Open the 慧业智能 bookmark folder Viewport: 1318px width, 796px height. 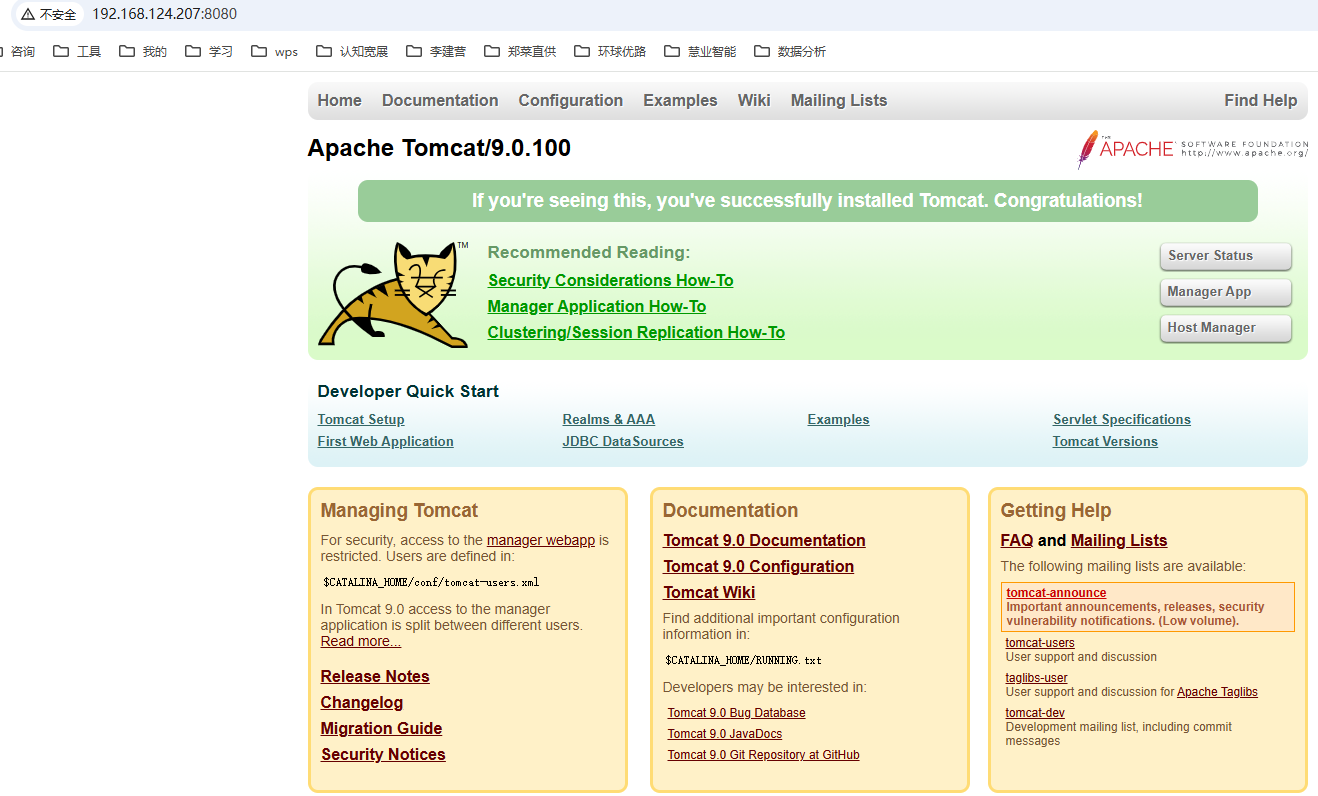(x=700, y=51)
